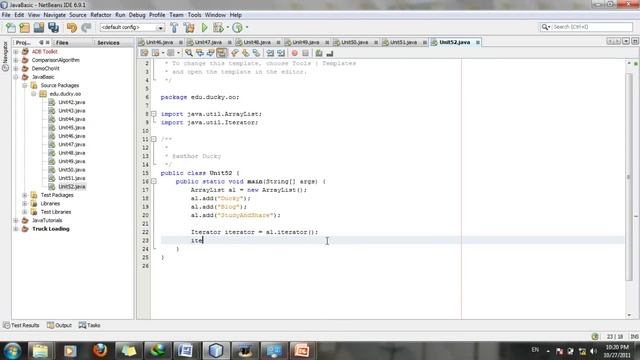
Task: Click the editor Find Selection magnifier icon
Action: [189, 53]
